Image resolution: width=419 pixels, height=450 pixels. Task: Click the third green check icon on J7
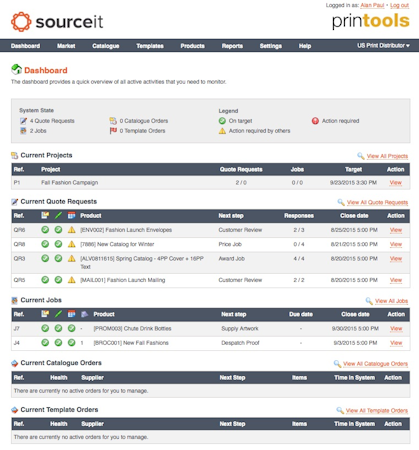pyautogui.click(x=72, y=328)
